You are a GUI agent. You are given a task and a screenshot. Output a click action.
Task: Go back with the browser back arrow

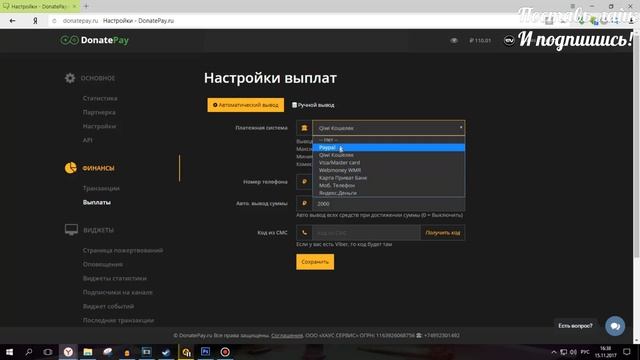point(12,20)
